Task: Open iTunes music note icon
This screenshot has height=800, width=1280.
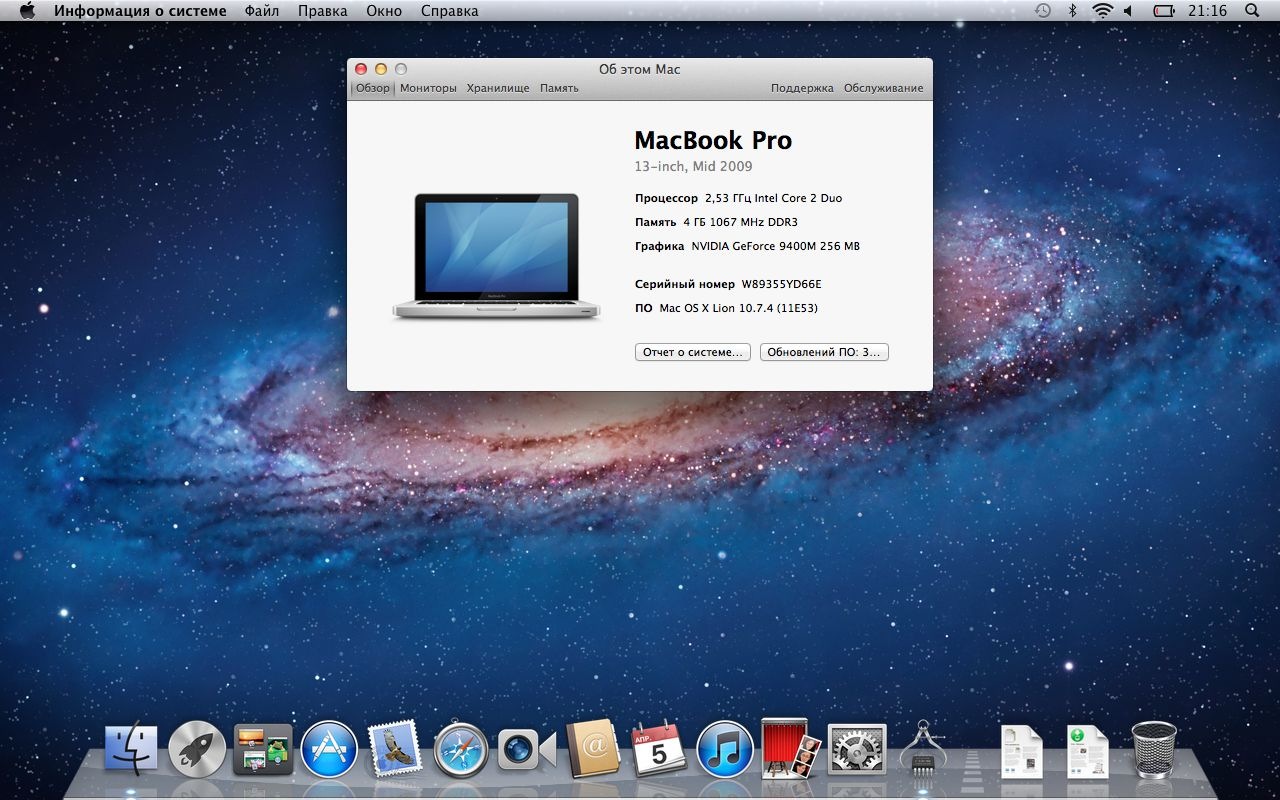Action: (725, 749)
